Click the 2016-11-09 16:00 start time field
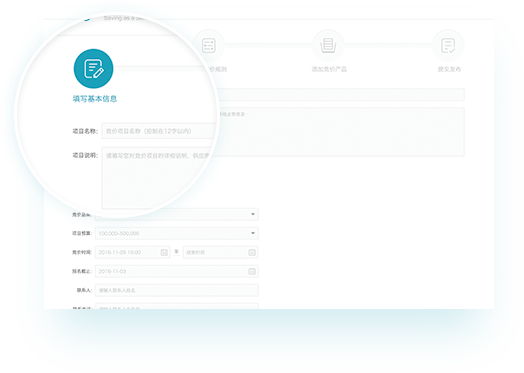The height and width of the screenshot is (373, 524). pos(133,252)
